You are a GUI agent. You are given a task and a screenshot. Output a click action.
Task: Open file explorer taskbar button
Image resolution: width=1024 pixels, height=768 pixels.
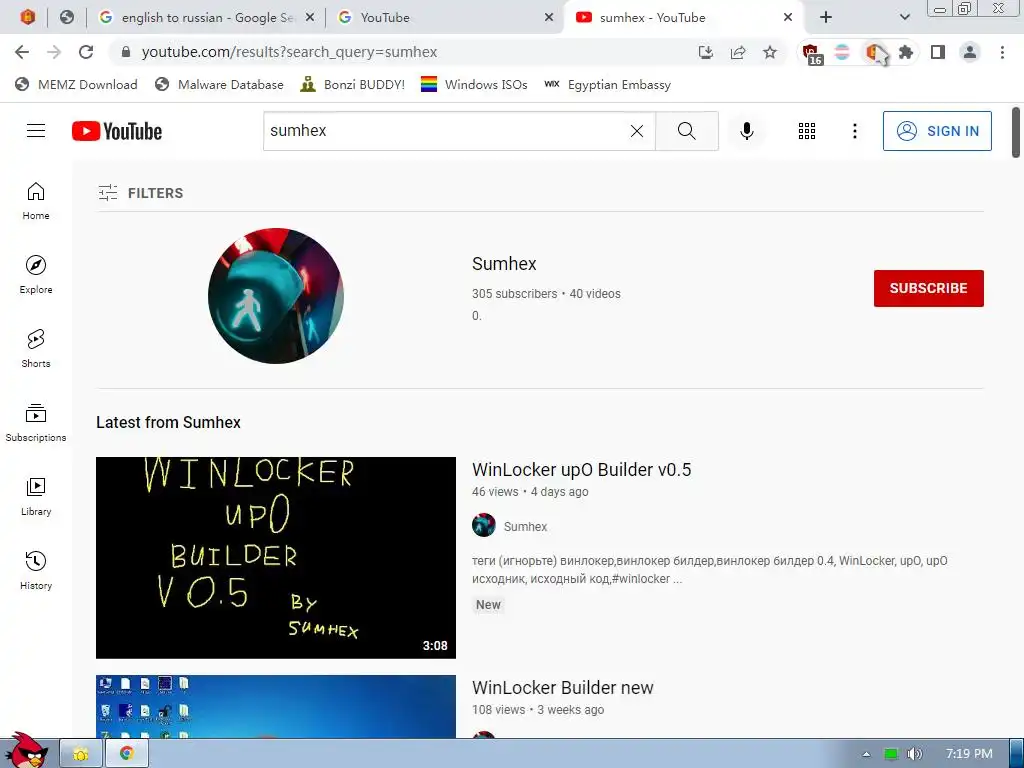coord(80,754)
